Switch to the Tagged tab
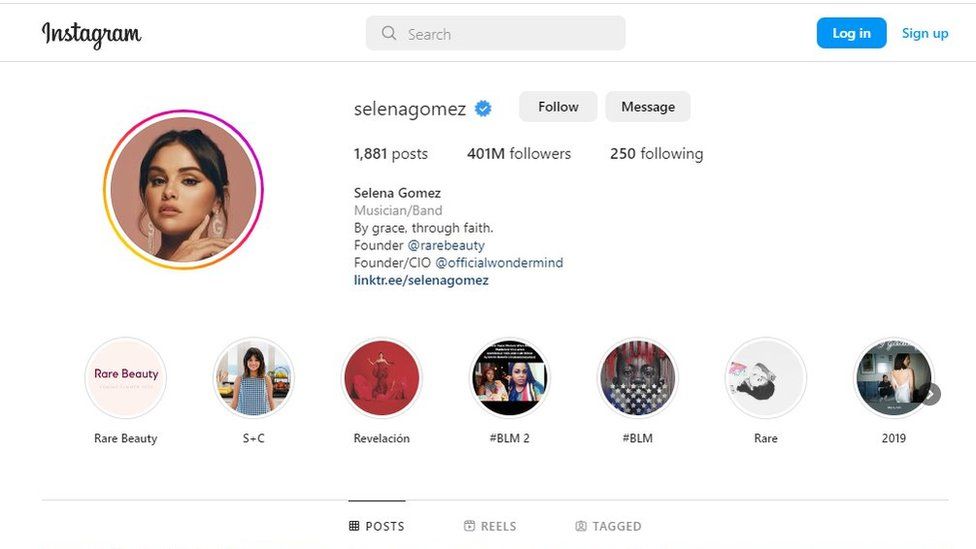 pos(608,526)
